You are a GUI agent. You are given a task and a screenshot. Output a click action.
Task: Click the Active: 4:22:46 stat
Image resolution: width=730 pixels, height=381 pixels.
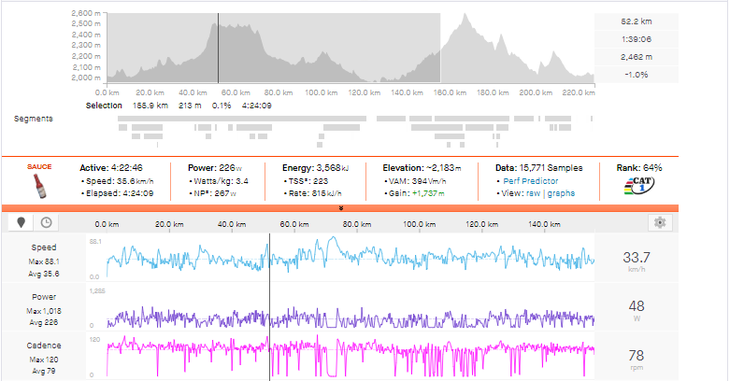pos(111,168)
